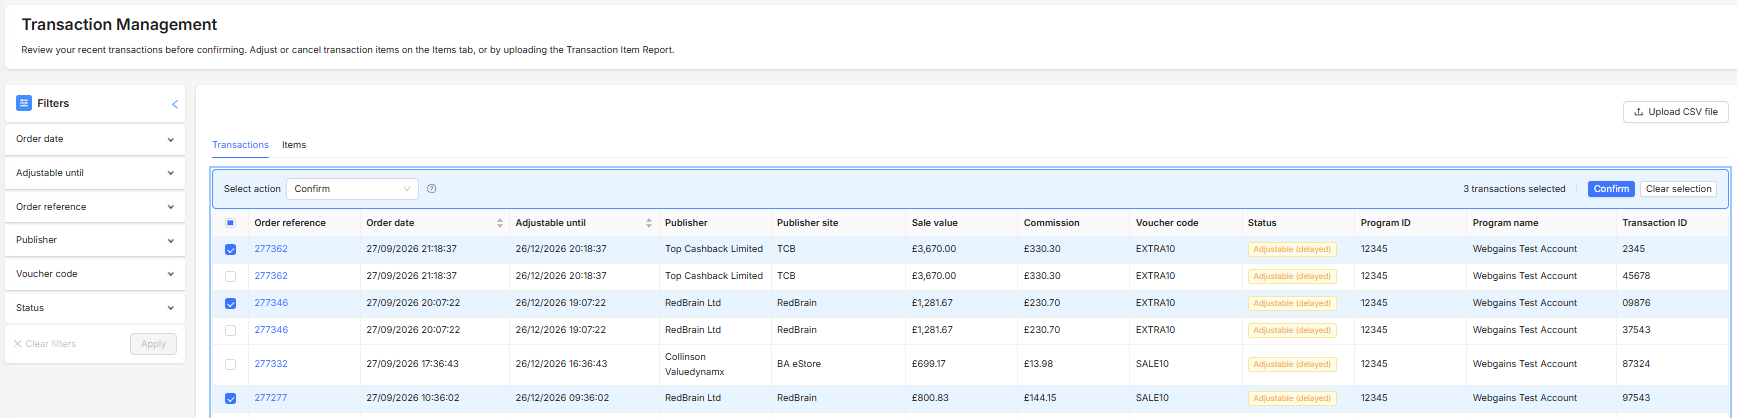The height and width of the screenshot is (418, 1737).
Task: Expand the Order date filter
Action: coord(95,139)
